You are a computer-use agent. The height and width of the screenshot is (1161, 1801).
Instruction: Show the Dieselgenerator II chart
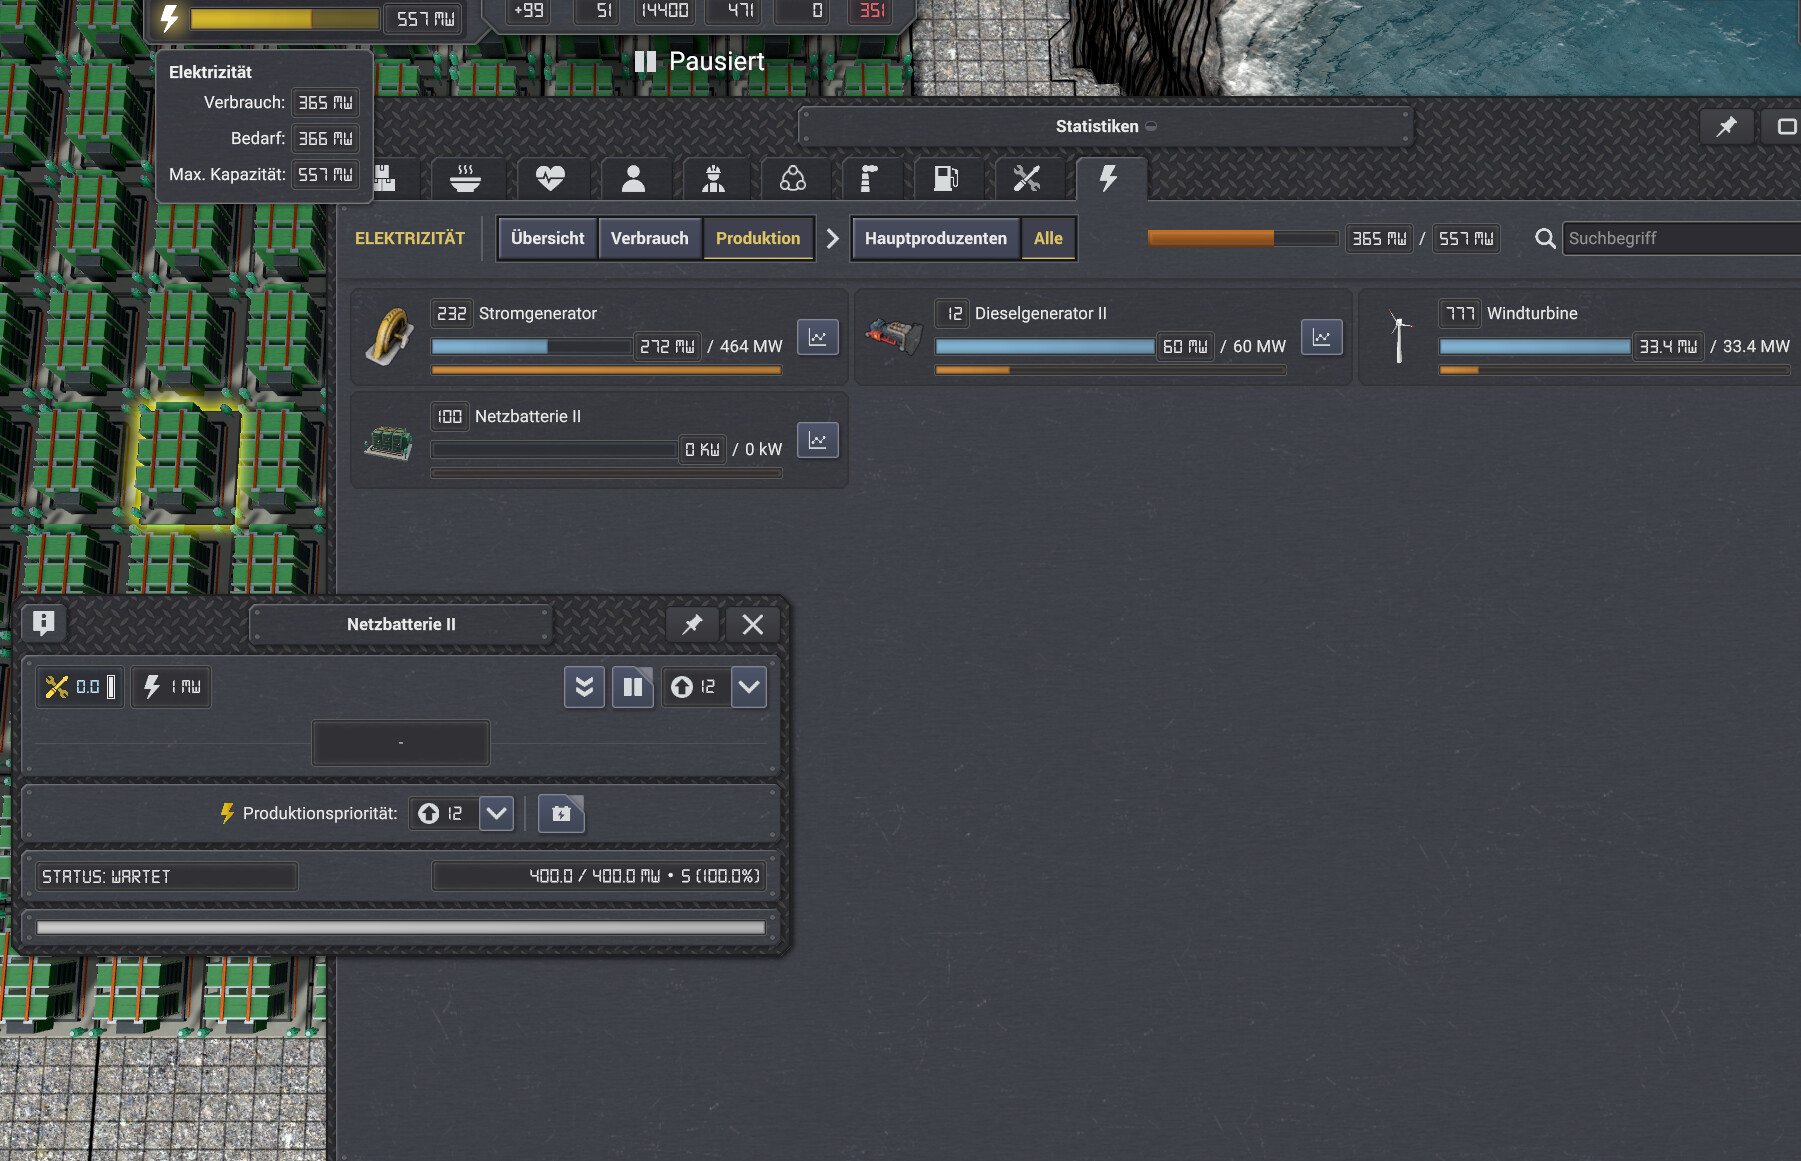pyautogui.click(x=1321, y=337)
